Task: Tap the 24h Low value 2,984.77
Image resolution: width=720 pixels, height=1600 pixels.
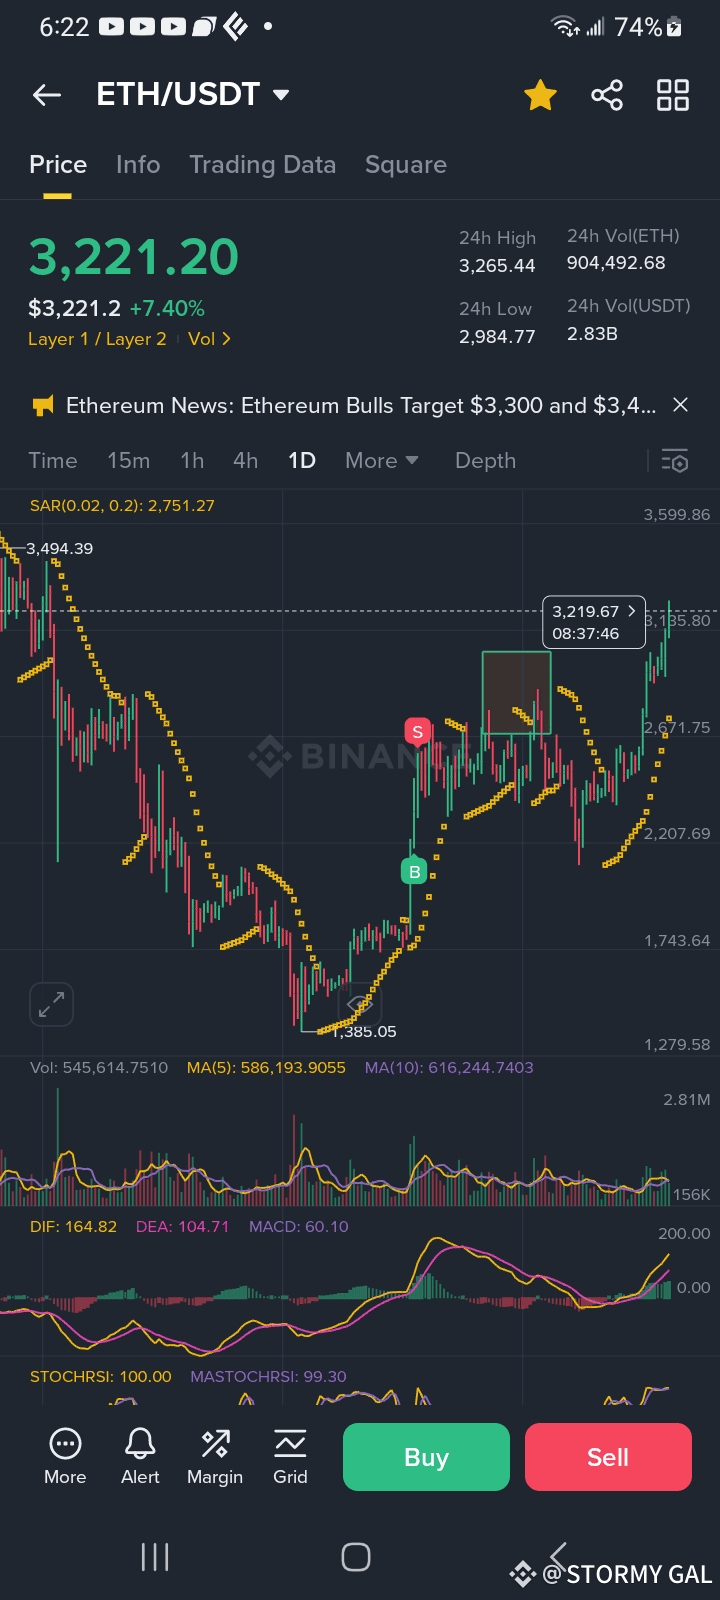Action: pyautogui.click(x=497, y=337)
